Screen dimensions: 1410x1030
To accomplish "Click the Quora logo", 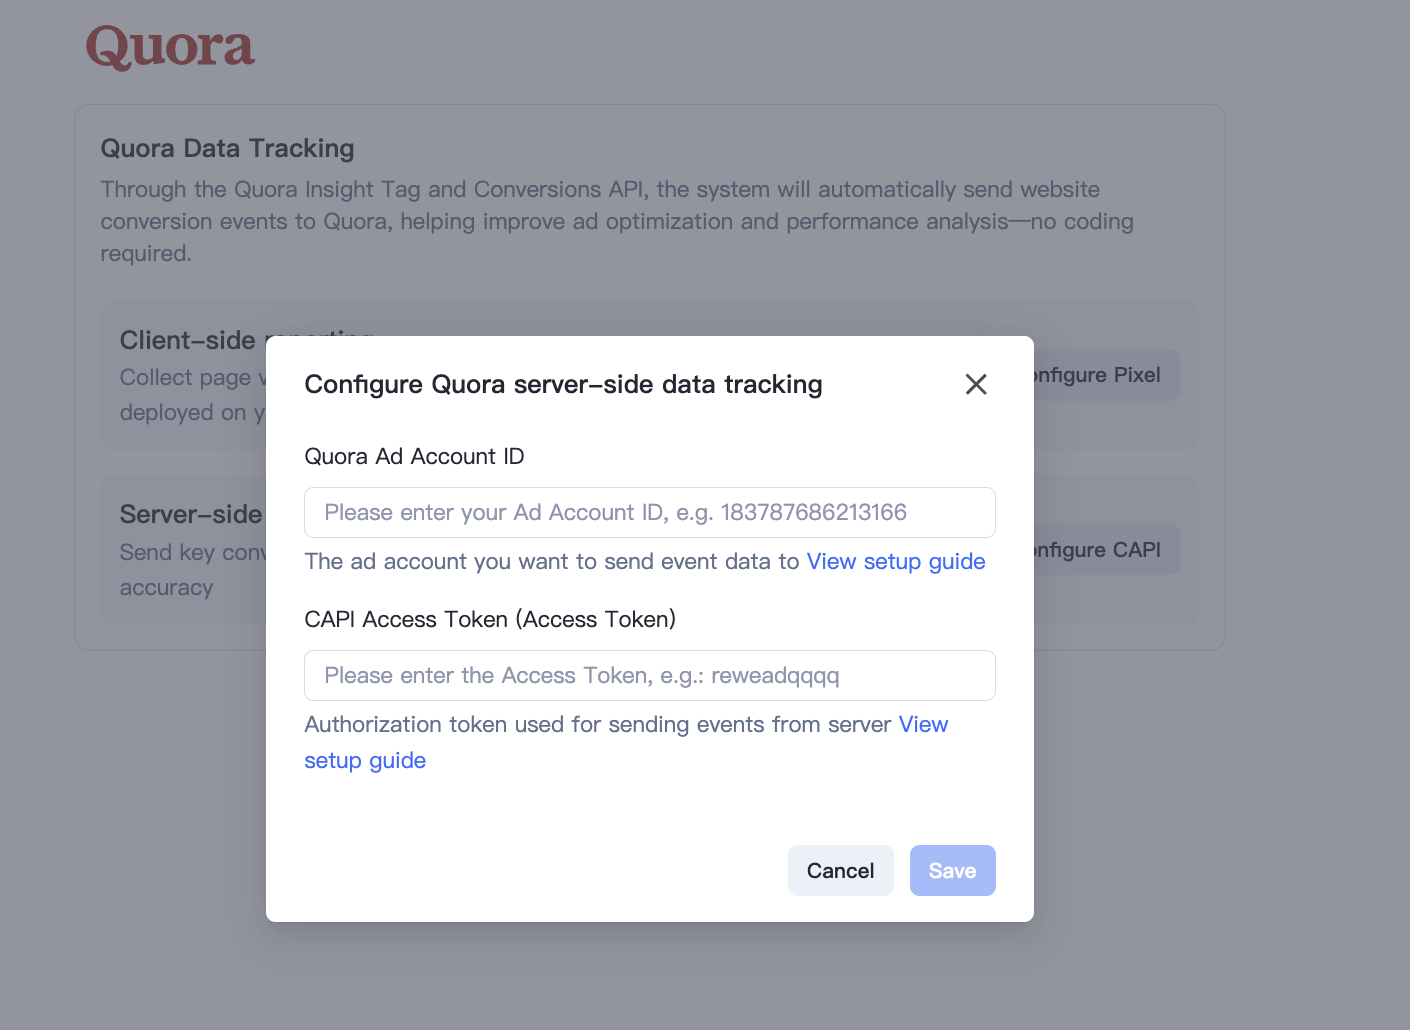I will (170, 47).
